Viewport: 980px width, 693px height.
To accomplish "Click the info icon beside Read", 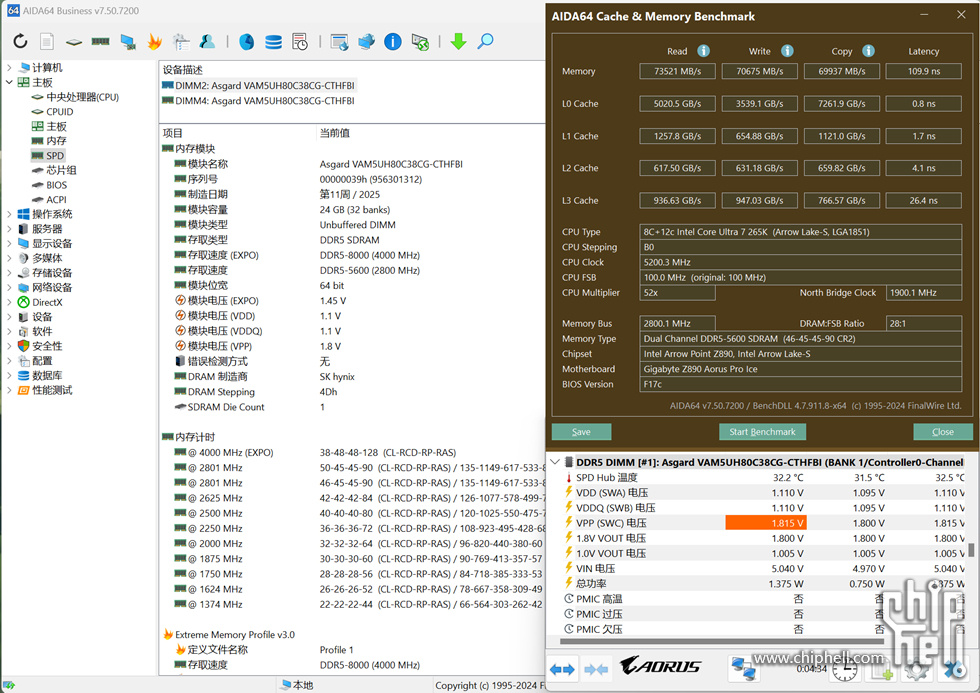I will [703, 51].
